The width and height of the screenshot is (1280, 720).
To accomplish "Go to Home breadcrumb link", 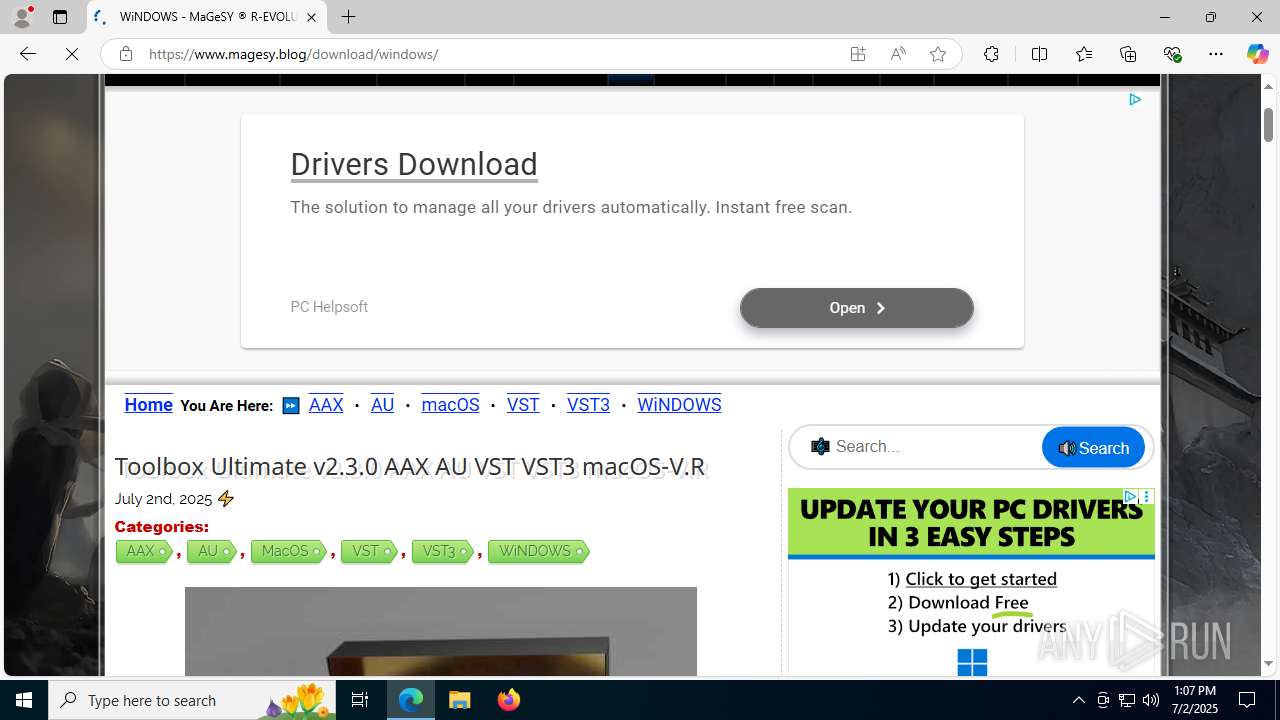I will click(148, 404).
